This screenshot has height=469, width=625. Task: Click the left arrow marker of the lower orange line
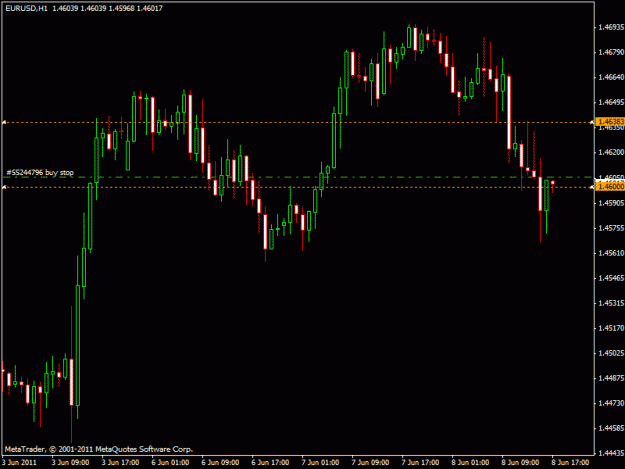(x=4, y=187)
